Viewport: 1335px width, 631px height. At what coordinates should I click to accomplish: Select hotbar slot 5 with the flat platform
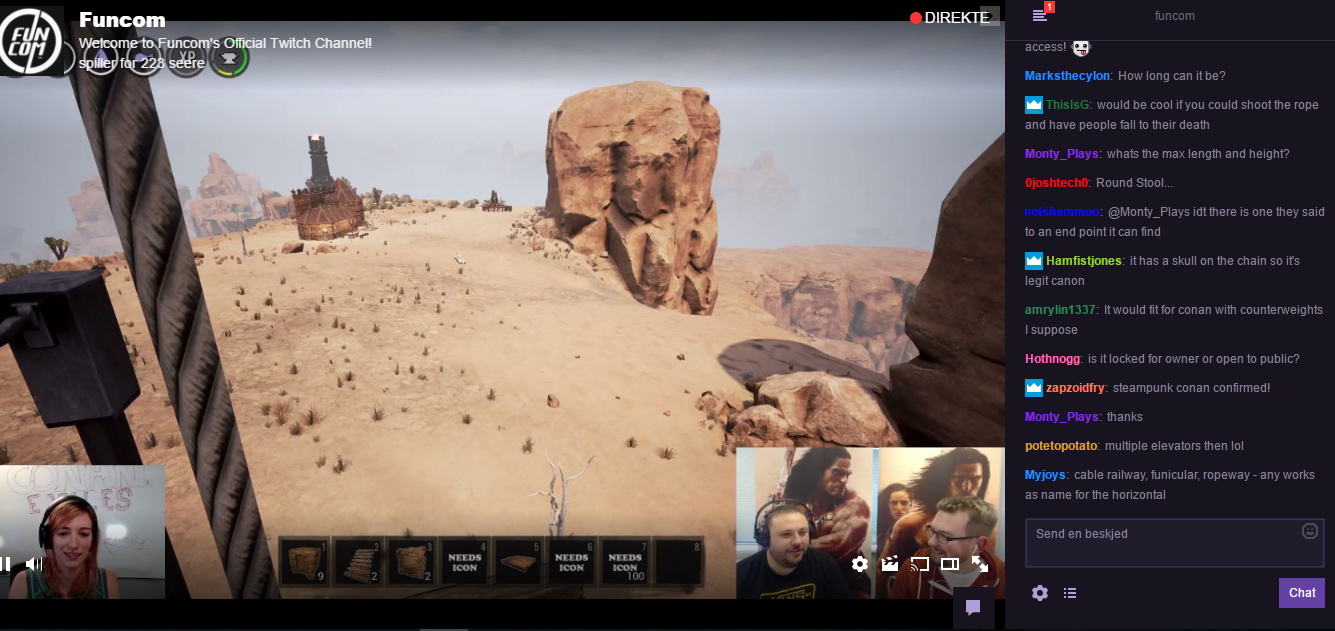pos(518,562)
